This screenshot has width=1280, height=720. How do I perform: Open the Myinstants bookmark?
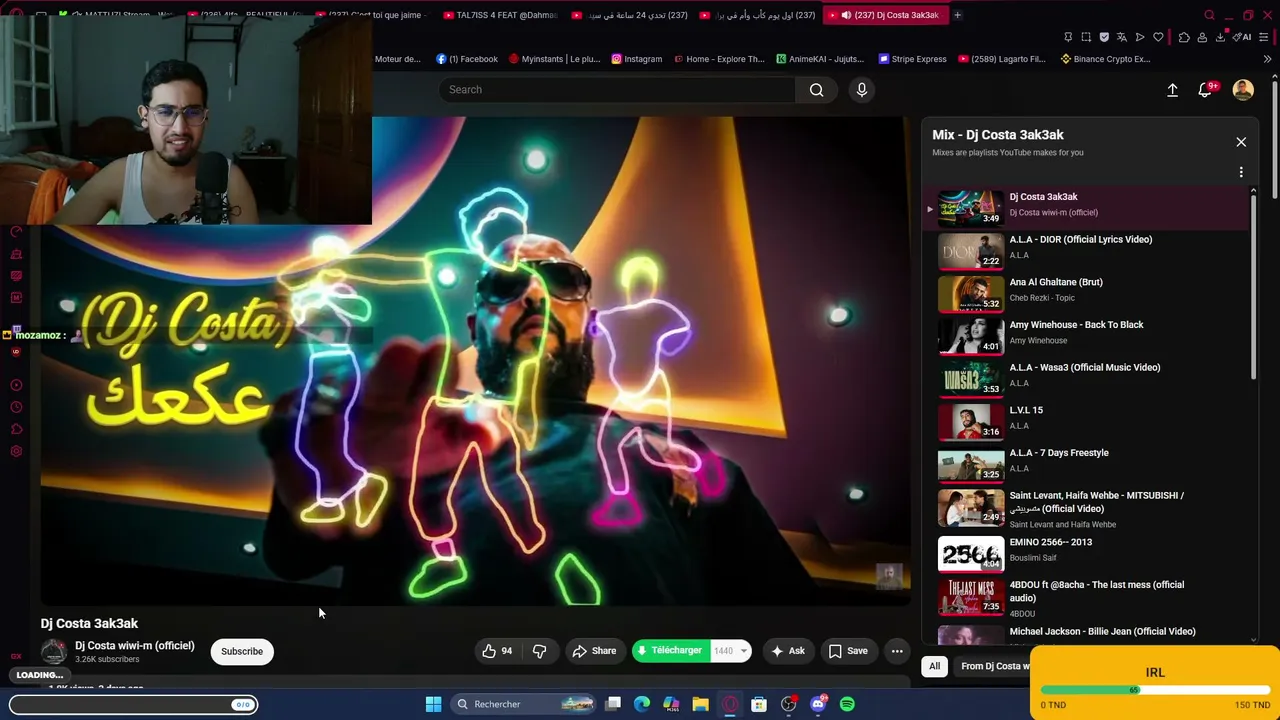554,59
